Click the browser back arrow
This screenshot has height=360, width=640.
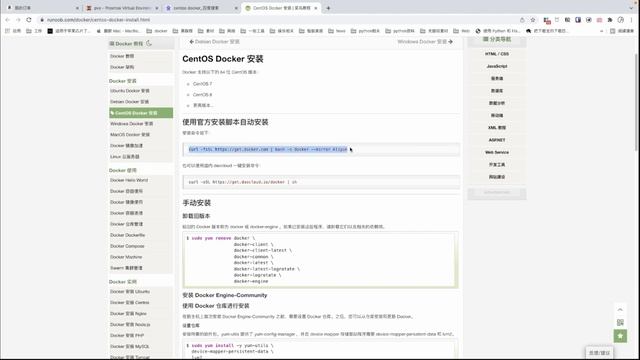[x=7, y=20]
